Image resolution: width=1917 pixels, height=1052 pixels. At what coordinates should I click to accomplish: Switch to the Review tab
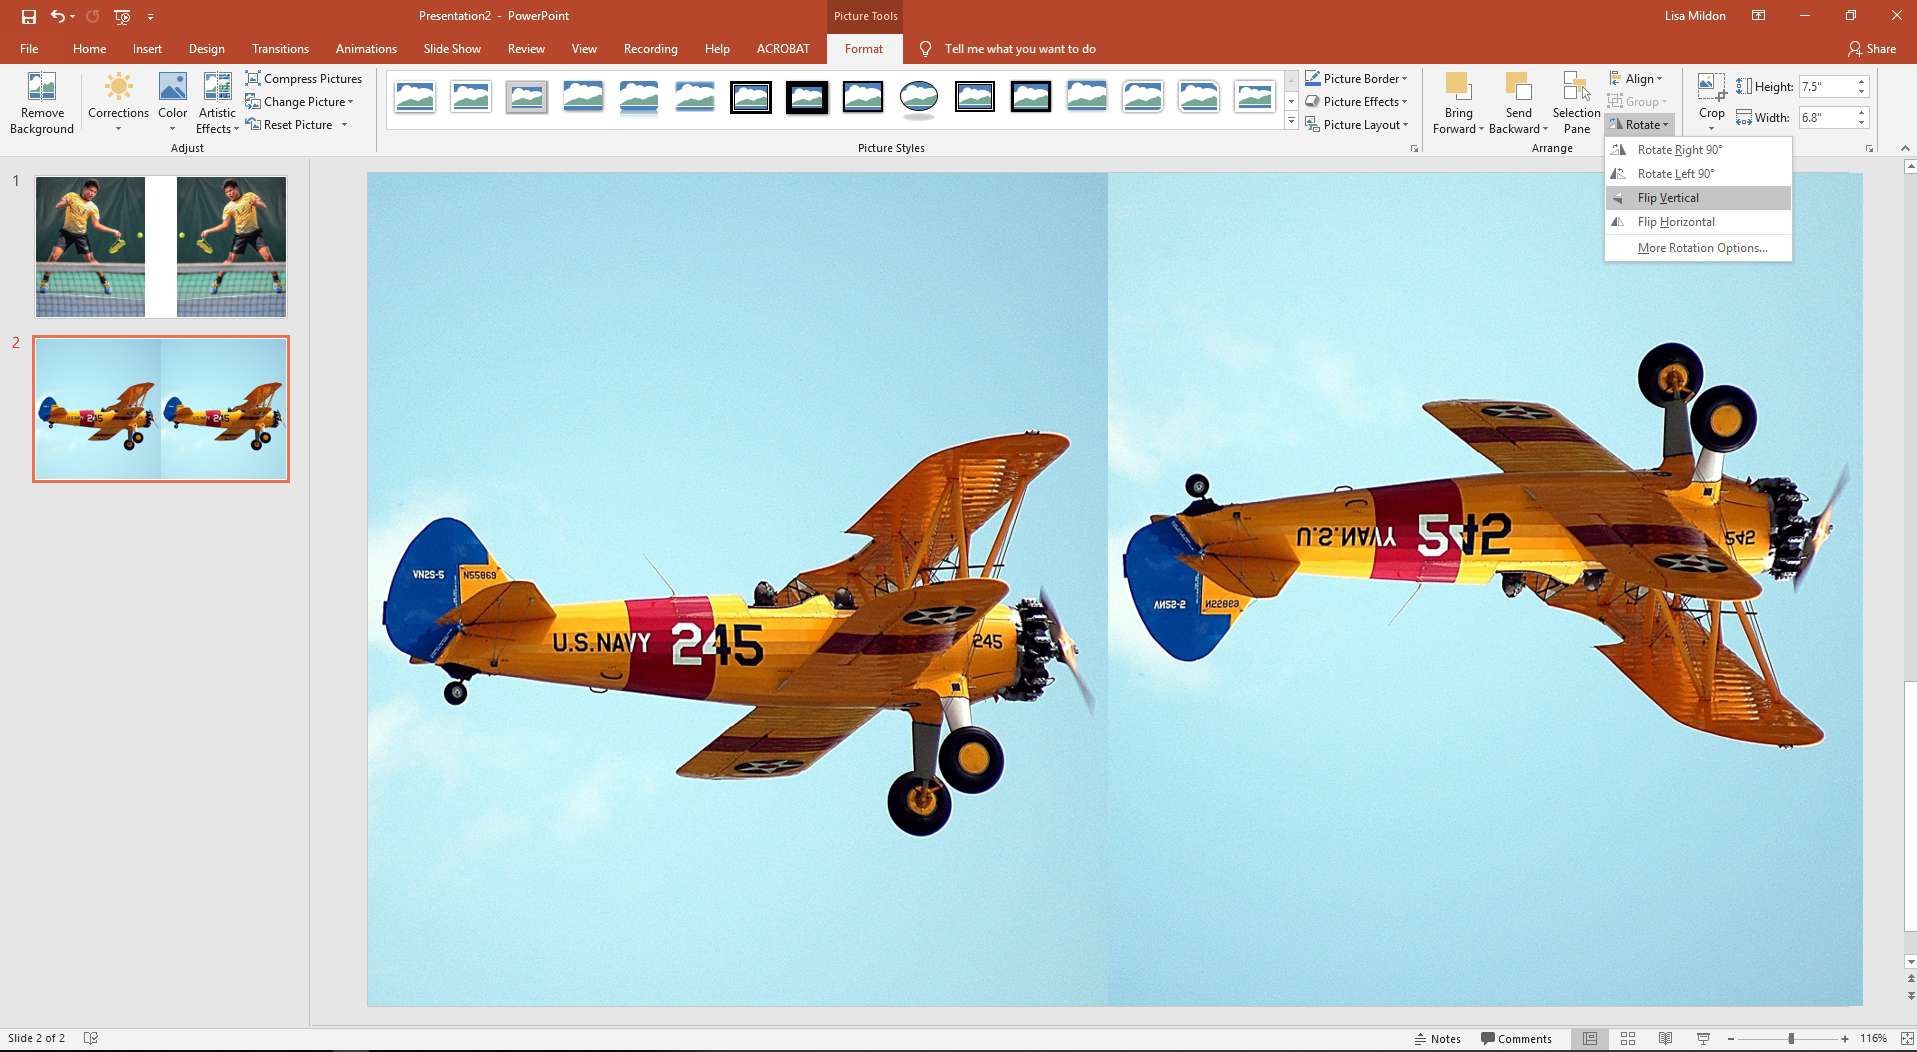pyautogui.click(x=526, y=48)
